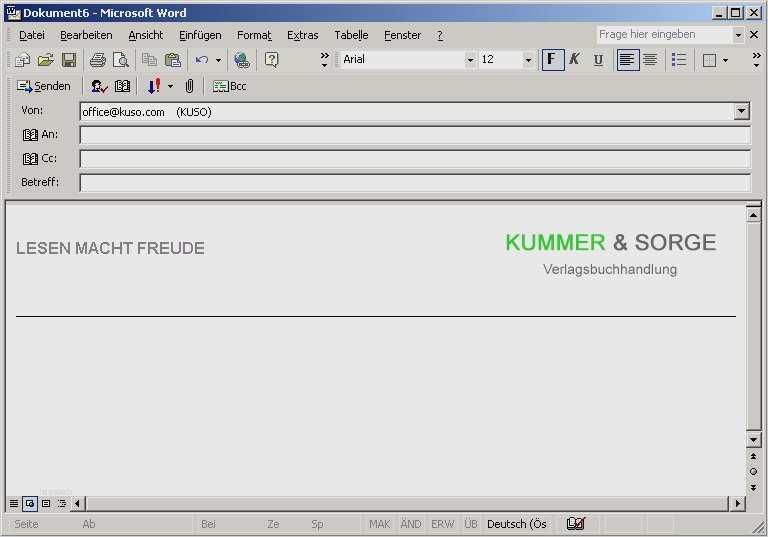Undo last action with arrow icon
The height and width of the screenshot is (537, 768).
[201, 60]
